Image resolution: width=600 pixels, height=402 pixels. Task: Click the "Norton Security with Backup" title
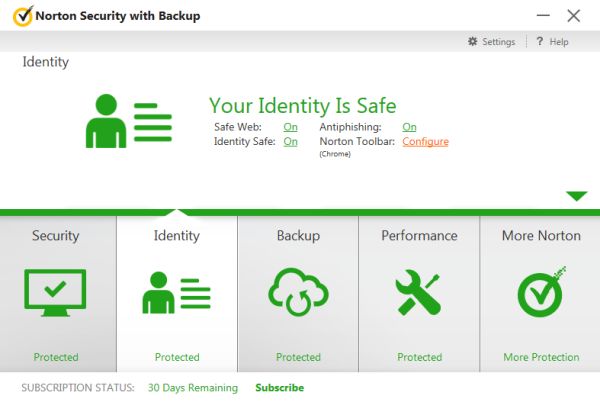(118, 16)
